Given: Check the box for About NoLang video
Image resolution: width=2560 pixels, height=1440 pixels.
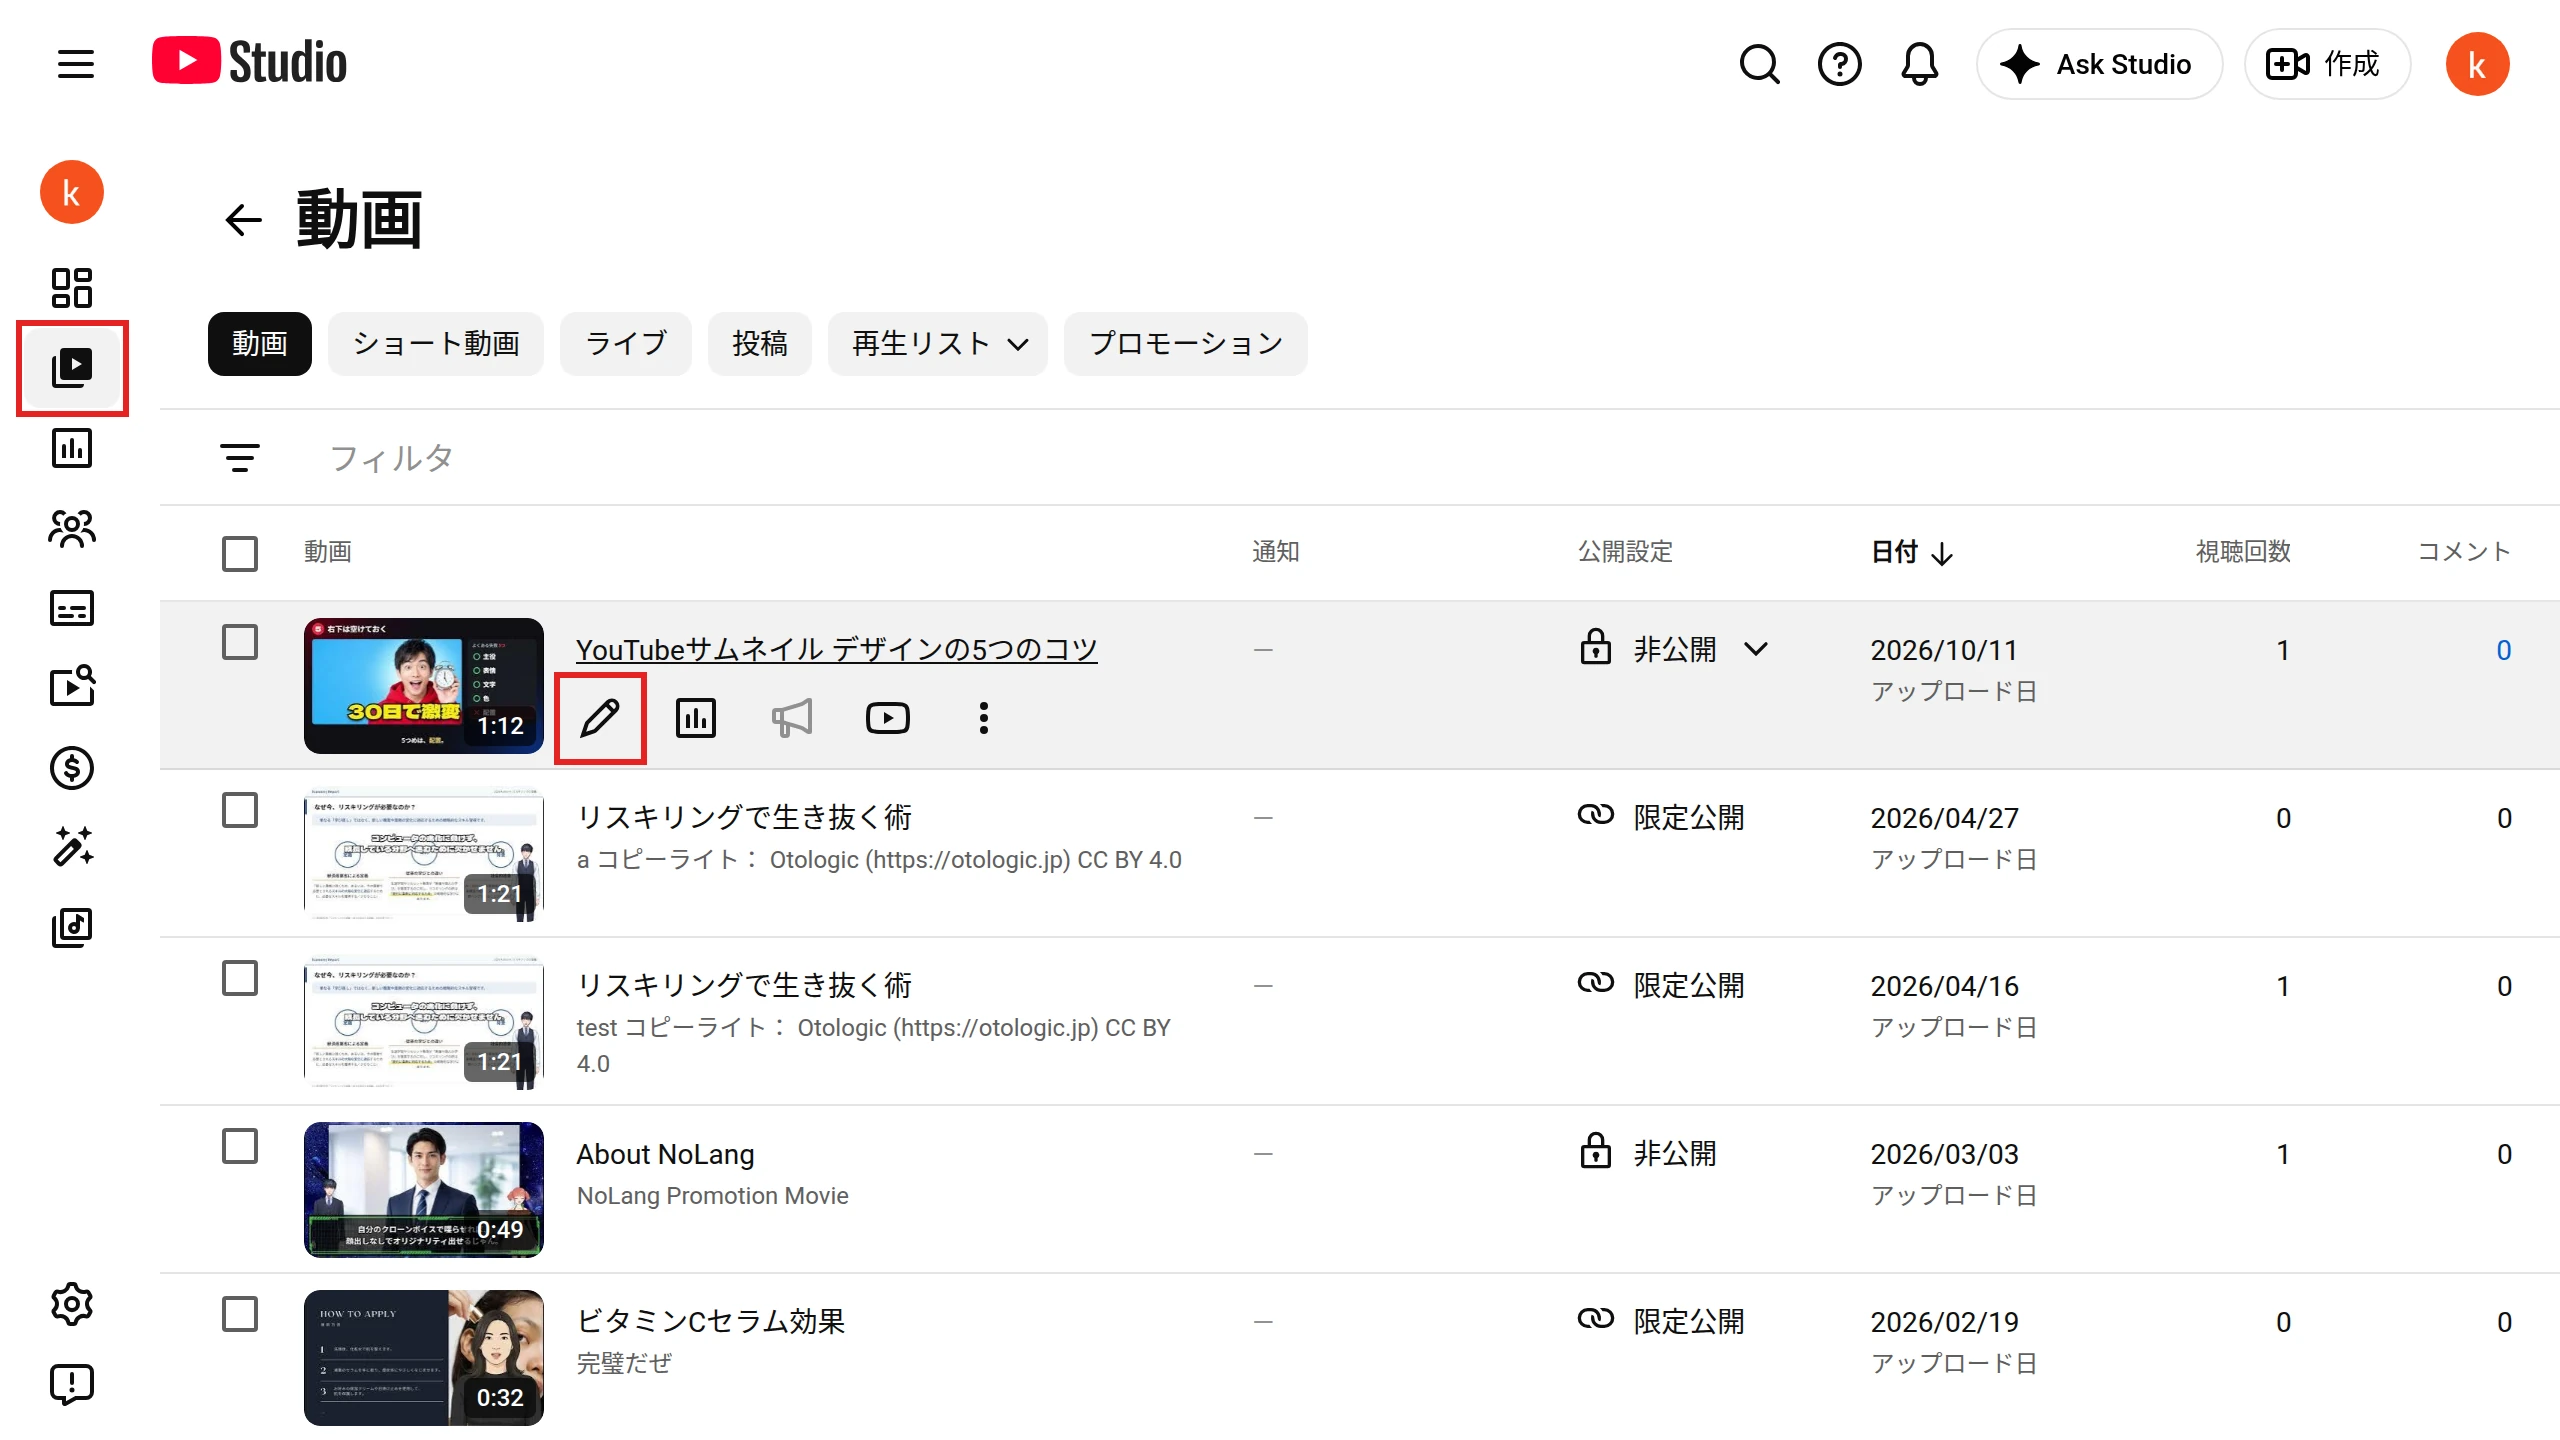Looking at the screenshot, I should click(240, 1146).
